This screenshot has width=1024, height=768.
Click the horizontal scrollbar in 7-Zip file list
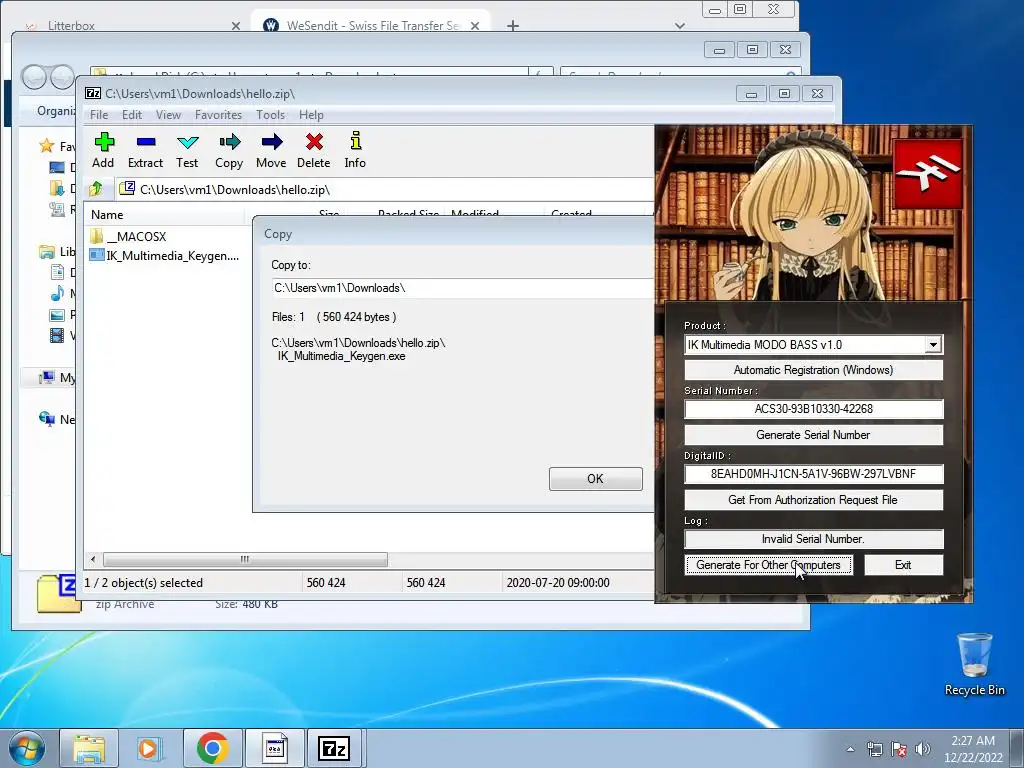point(245,560)
